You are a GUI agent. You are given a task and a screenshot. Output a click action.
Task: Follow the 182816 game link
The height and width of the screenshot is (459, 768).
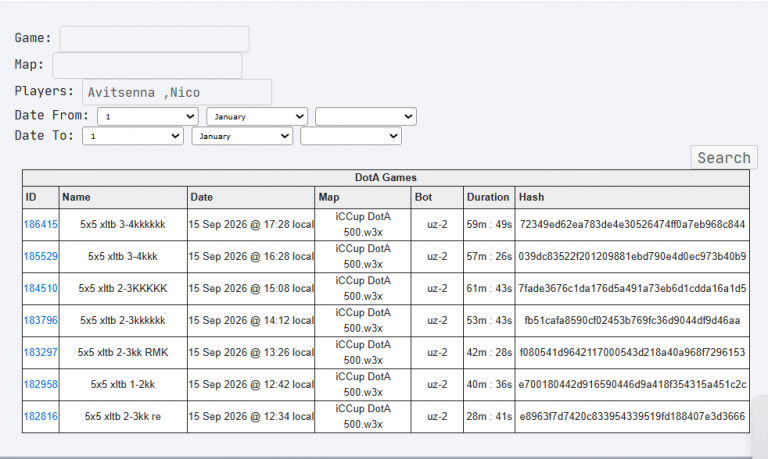click(41, 416)
